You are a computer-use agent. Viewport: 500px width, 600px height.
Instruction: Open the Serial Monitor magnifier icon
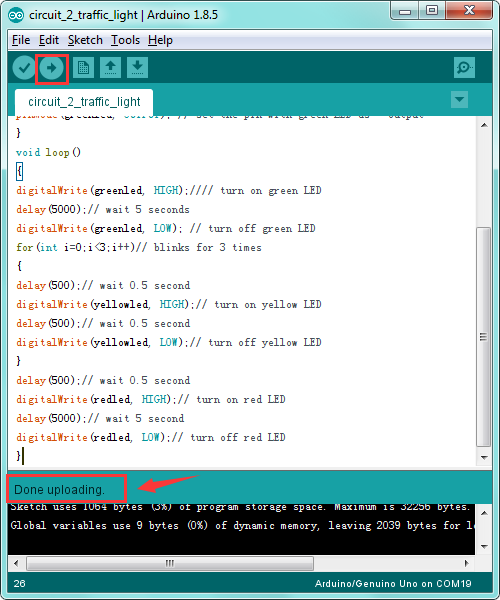[464, 68]
